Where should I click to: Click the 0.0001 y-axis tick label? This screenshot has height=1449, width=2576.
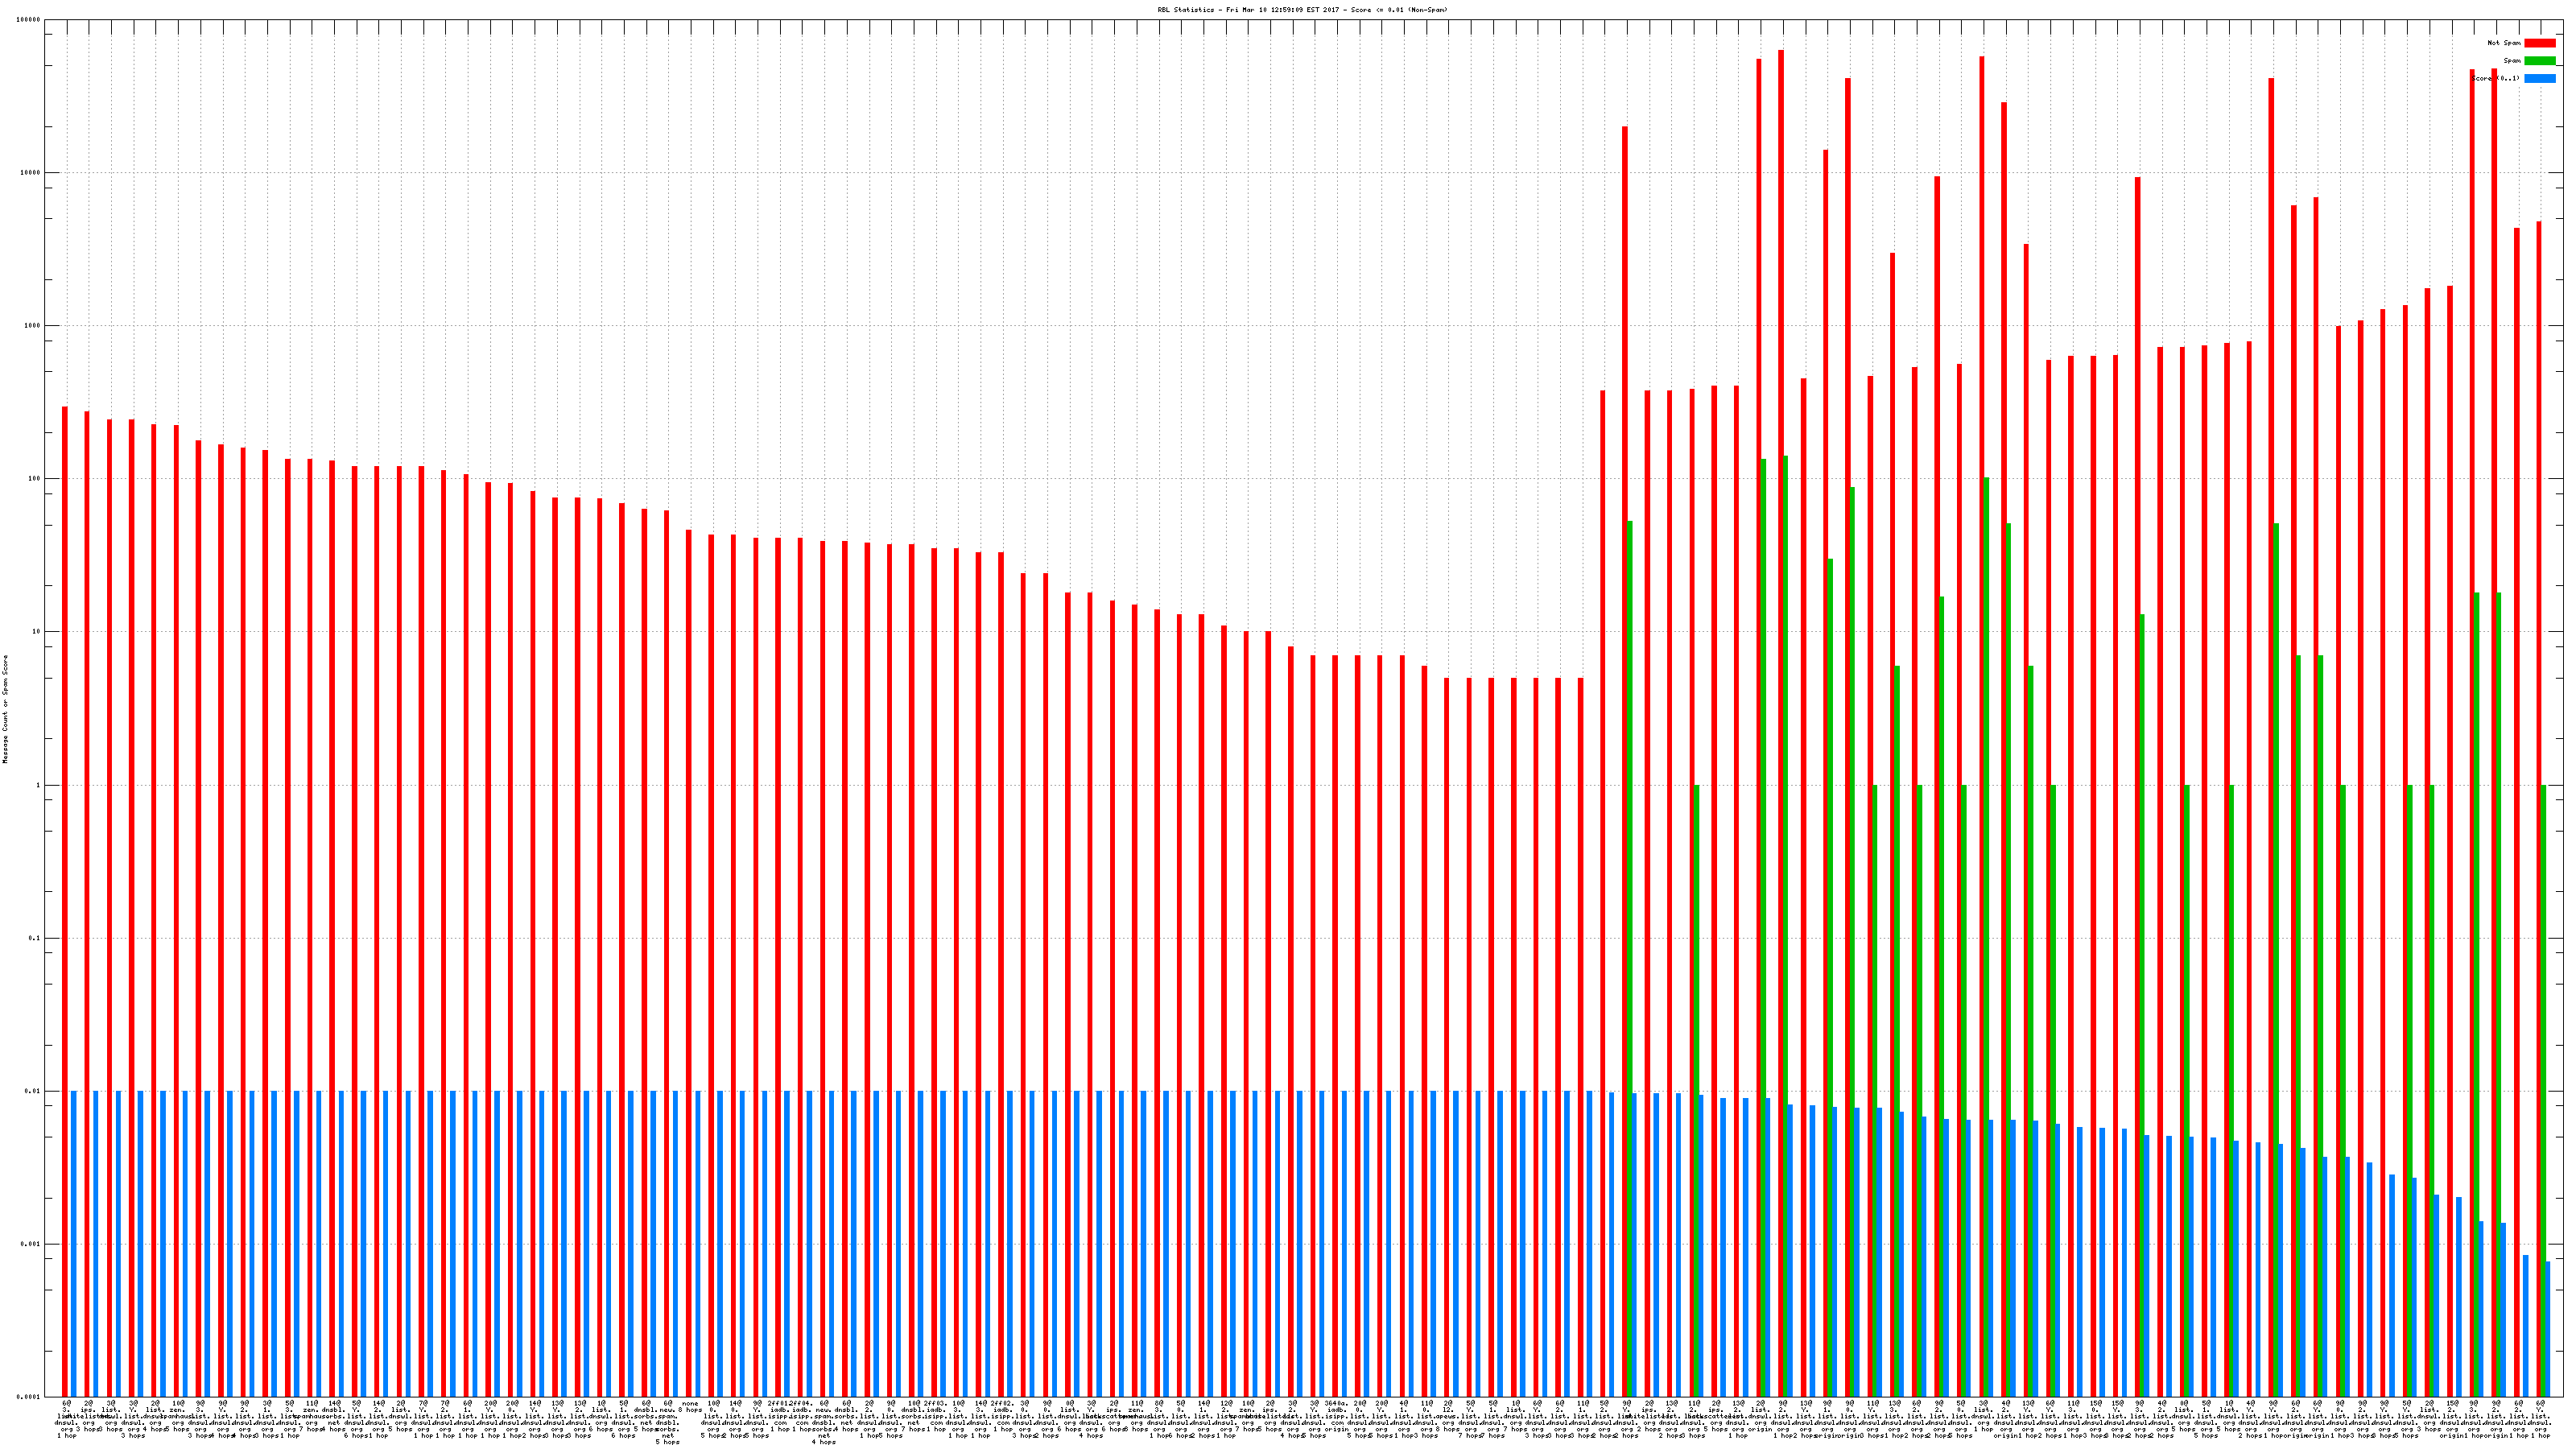click(x=30, y=1398)
